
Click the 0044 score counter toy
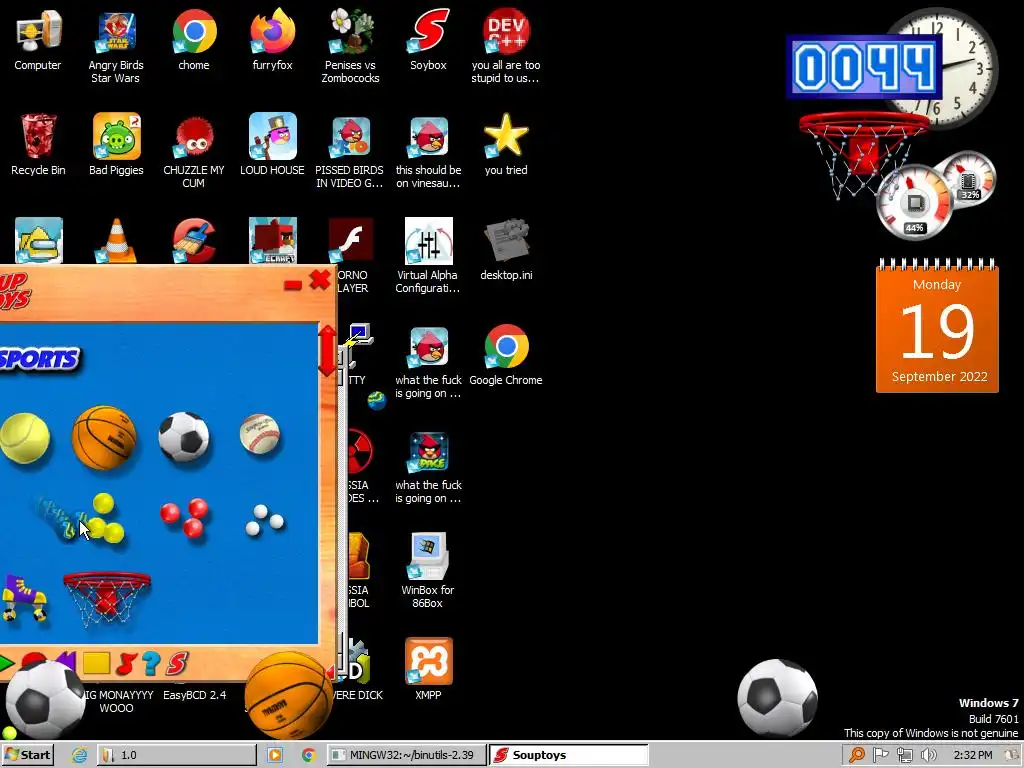click(x=863, y=67)
